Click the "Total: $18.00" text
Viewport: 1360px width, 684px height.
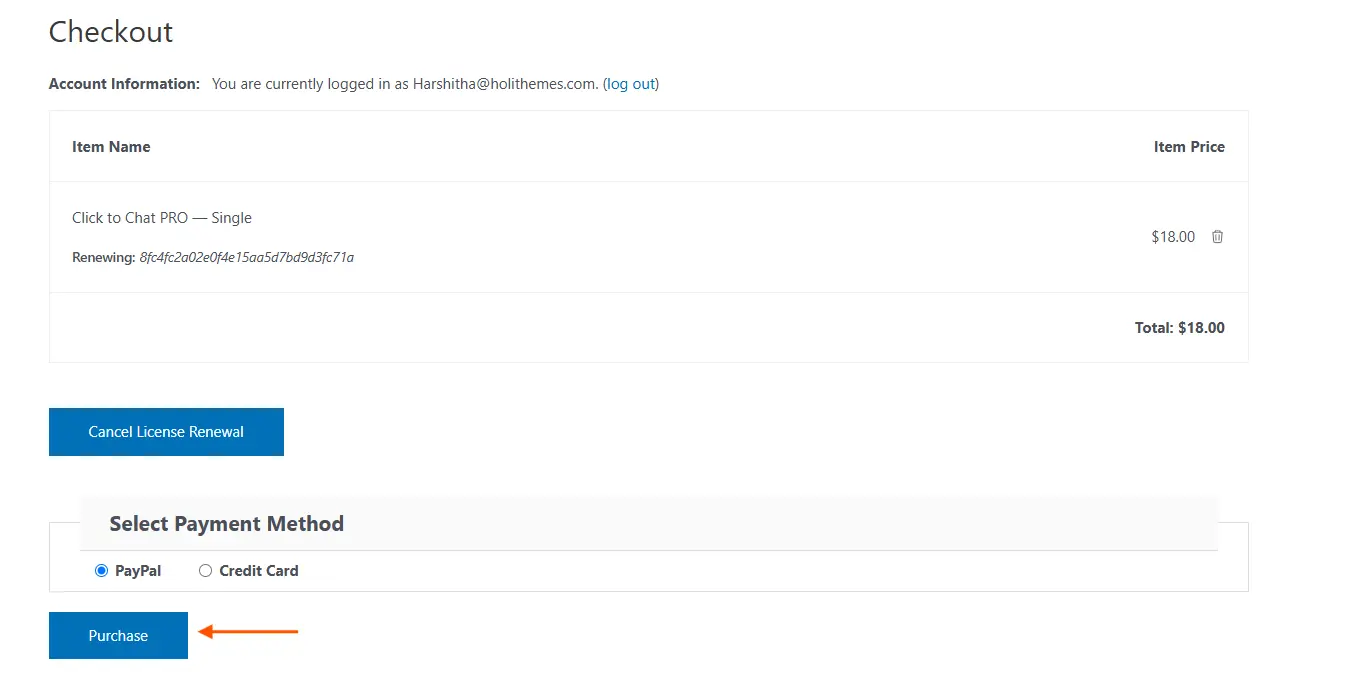tap(1179, 328)
